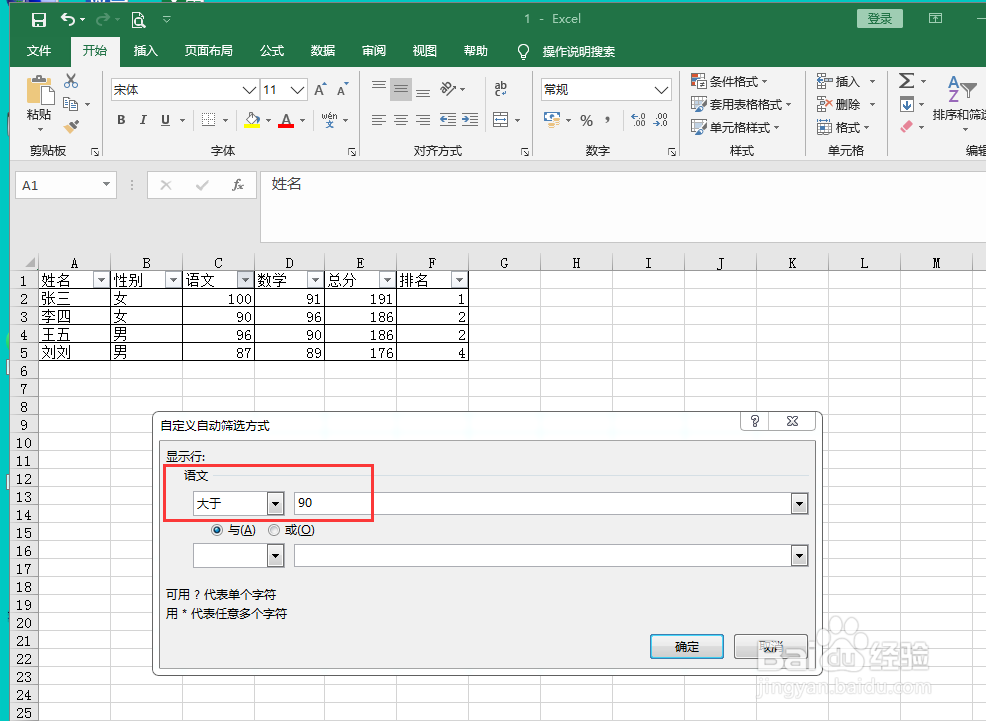The height and width of the screenshot is (721, 986).
Task: Click the AutoSum sigma icon
Action: click(906, 80)
